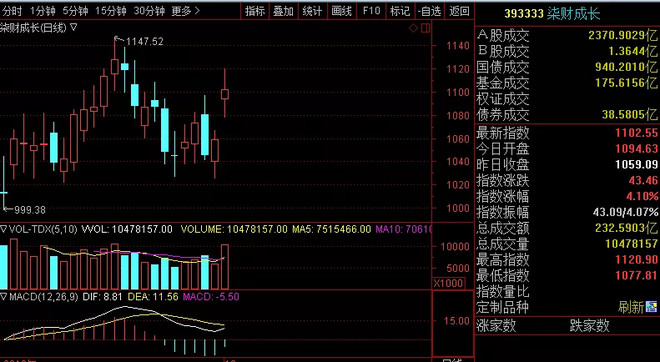The height and width of the screenshot is (362, 660).
Task: Click the 1140 price axis label
Action: [458, 45]
